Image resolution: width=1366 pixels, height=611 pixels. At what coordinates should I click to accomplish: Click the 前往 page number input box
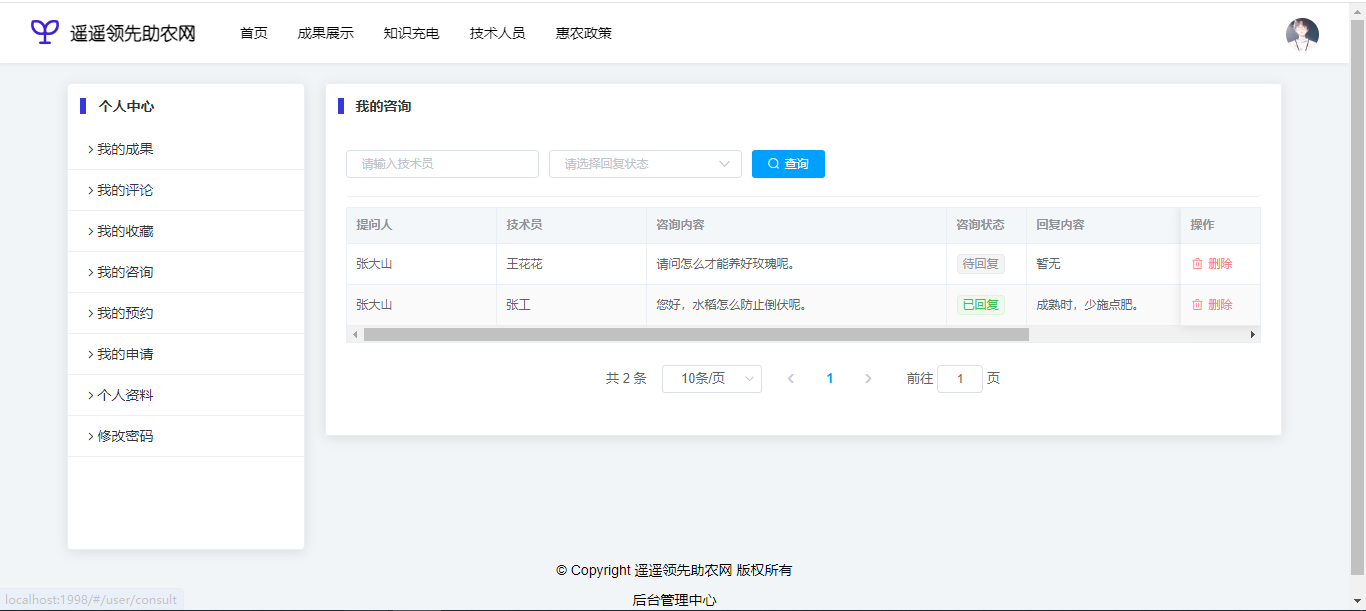tap(959, 379)
